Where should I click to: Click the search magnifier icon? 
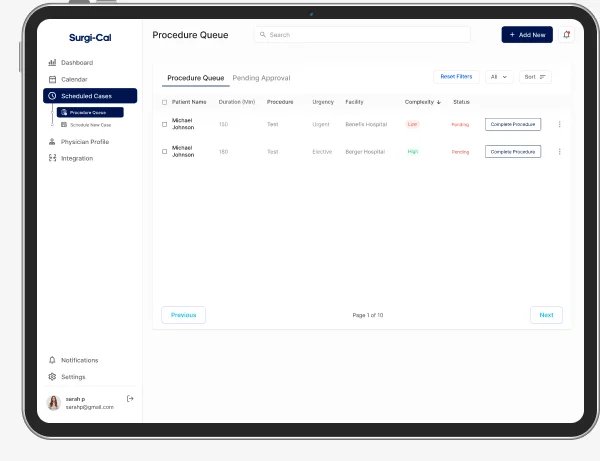coord(262,34)
